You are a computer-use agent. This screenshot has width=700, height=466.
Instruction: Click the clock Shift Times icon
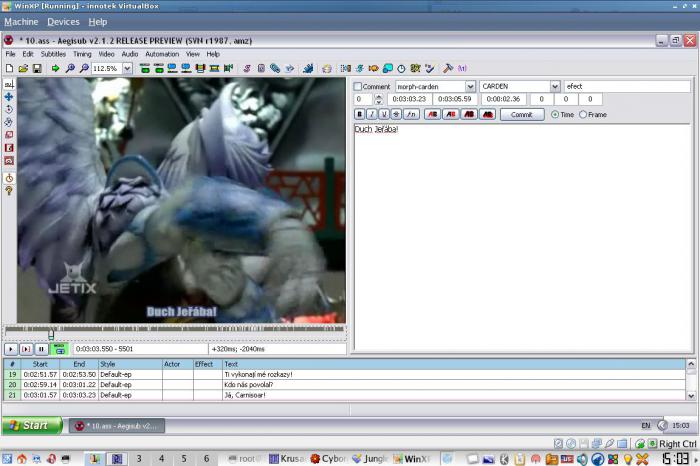[401, 68]
